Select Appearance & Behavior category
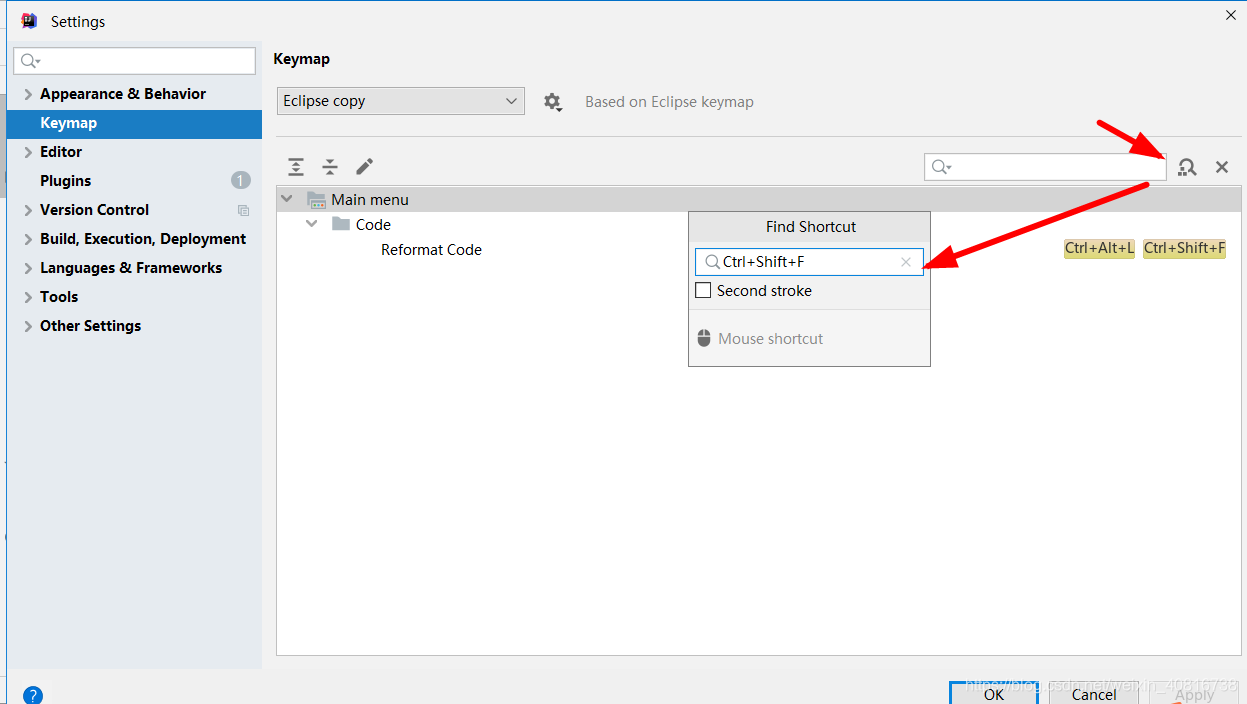 tap(123, 94)
